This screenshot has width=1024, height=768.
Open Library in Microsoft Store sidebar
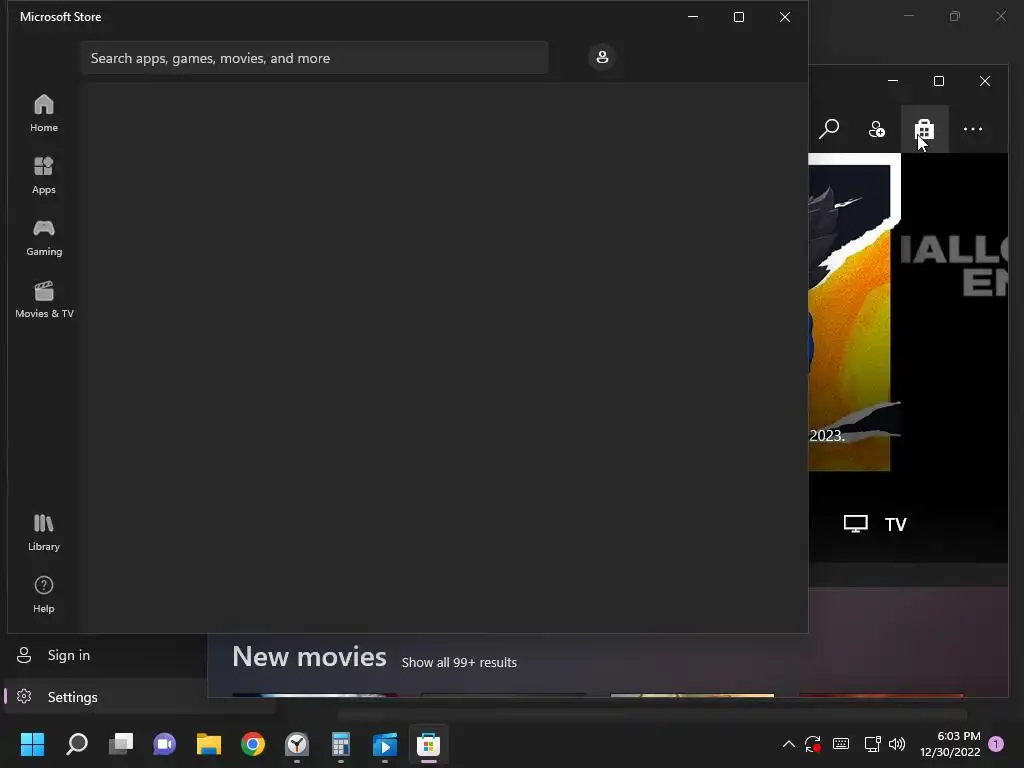click(44, 532)
